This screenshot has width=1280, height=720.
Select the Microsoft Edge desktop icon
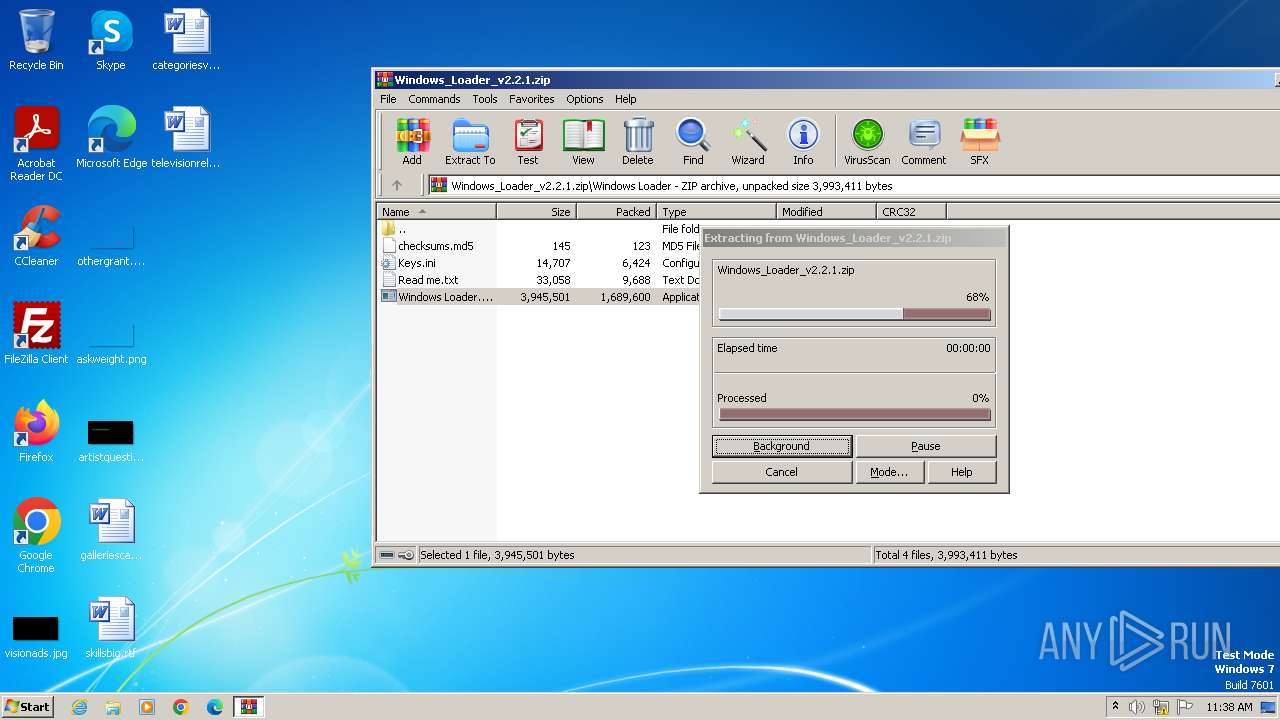point(111,138)
